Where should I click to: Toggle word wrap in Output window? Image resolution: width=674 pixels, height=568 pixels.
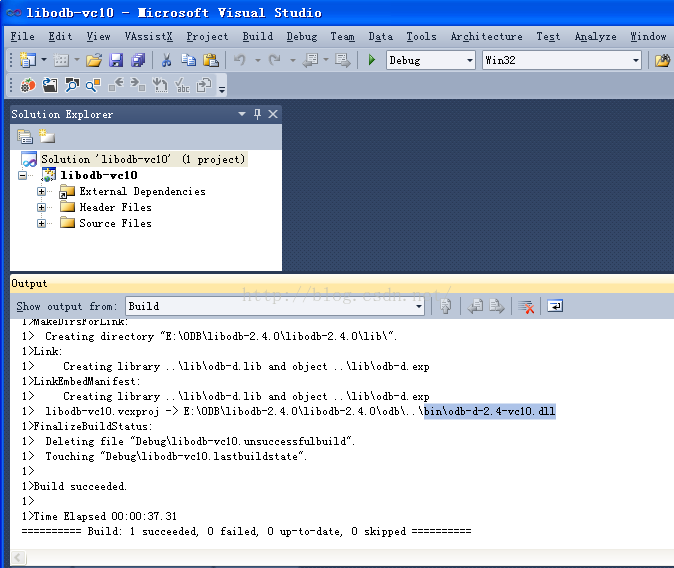[555, 306]
